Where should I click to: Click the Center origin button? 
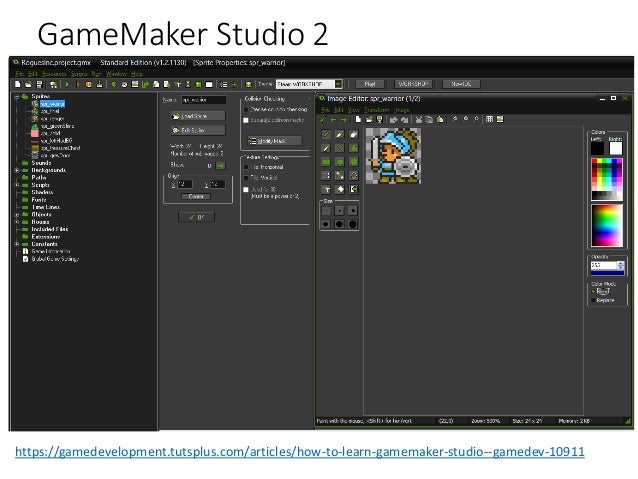tap(196, 197)
